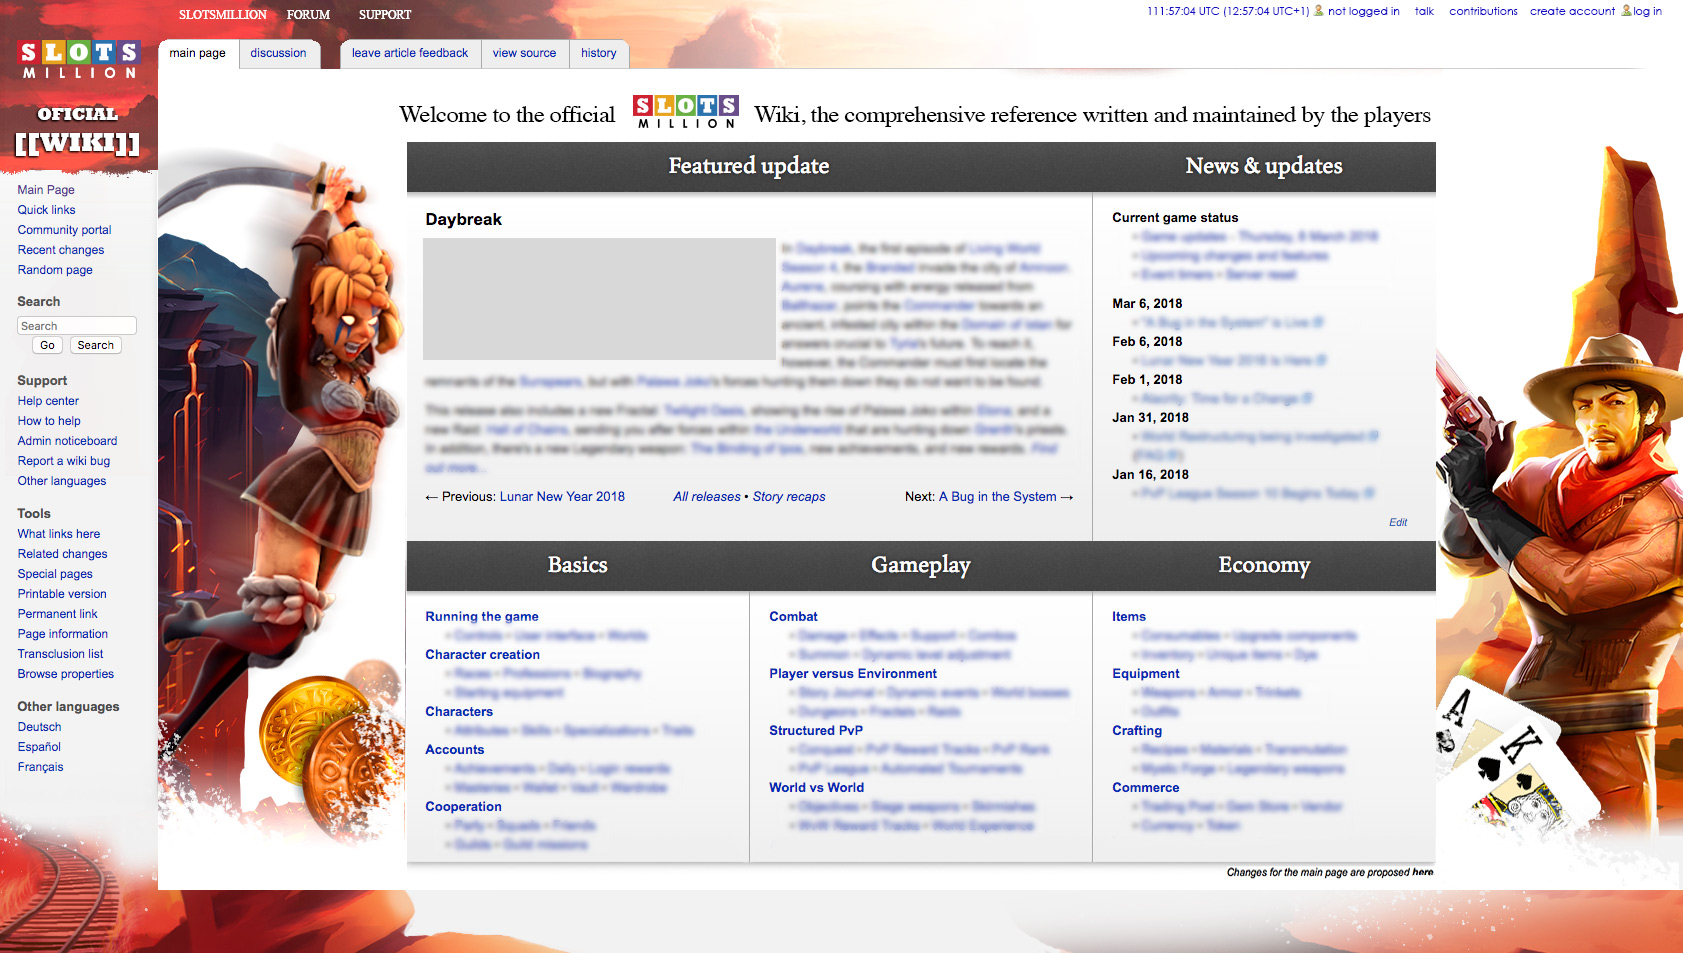Open Random page link

[x=55, y=270]
